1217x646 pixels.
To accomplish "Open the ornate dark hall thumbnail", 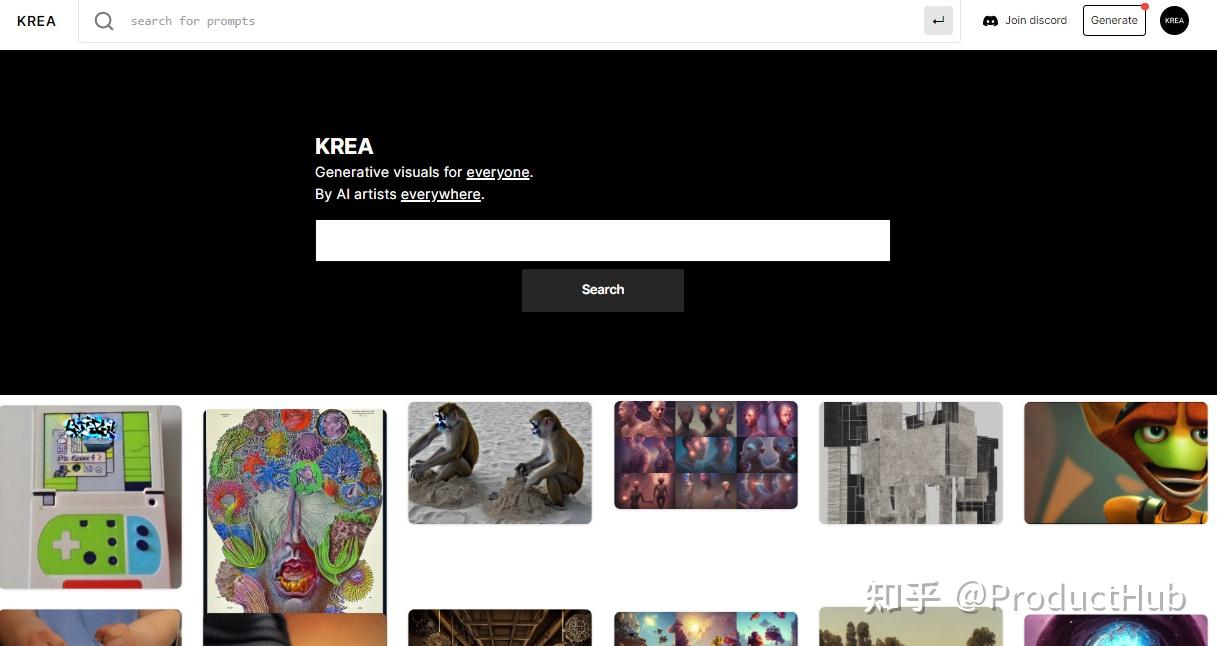I will point(500,628).
